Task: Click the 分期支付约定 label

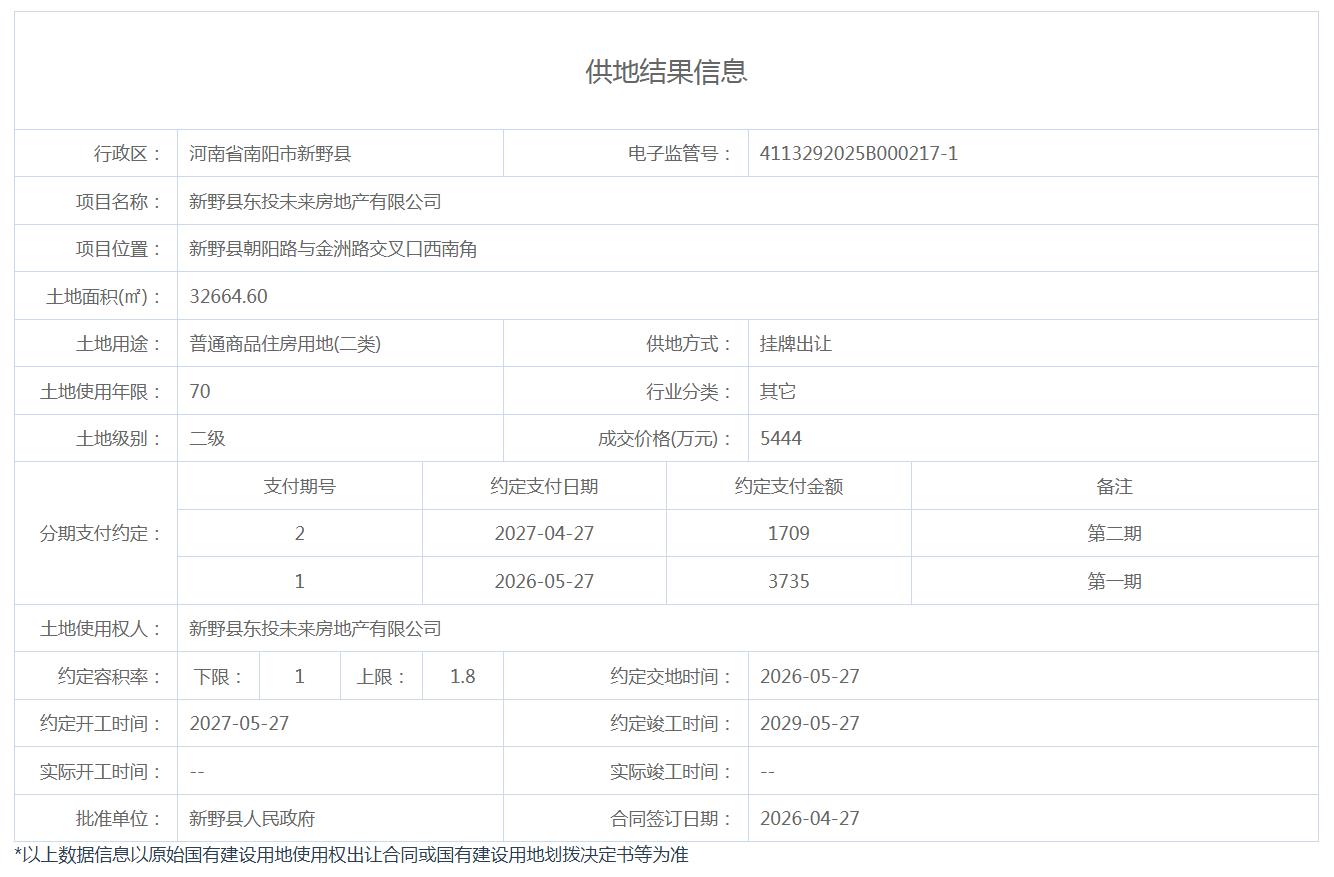Action: (101, 534)
